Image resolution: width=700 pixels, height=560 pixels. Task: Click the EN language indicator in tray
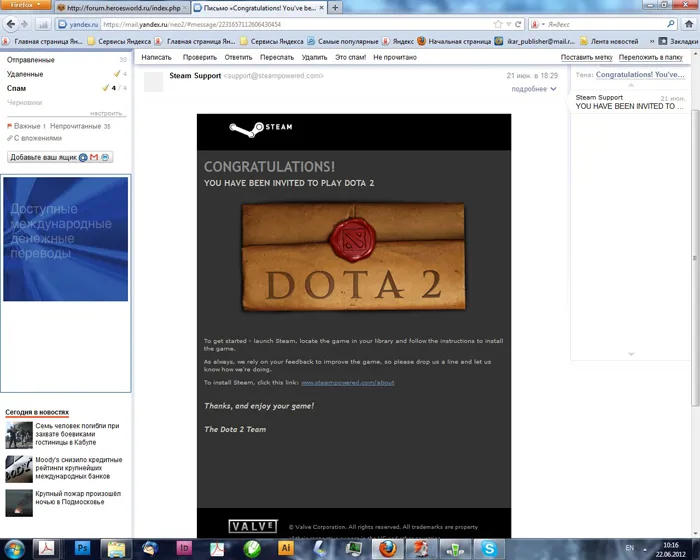629,547
